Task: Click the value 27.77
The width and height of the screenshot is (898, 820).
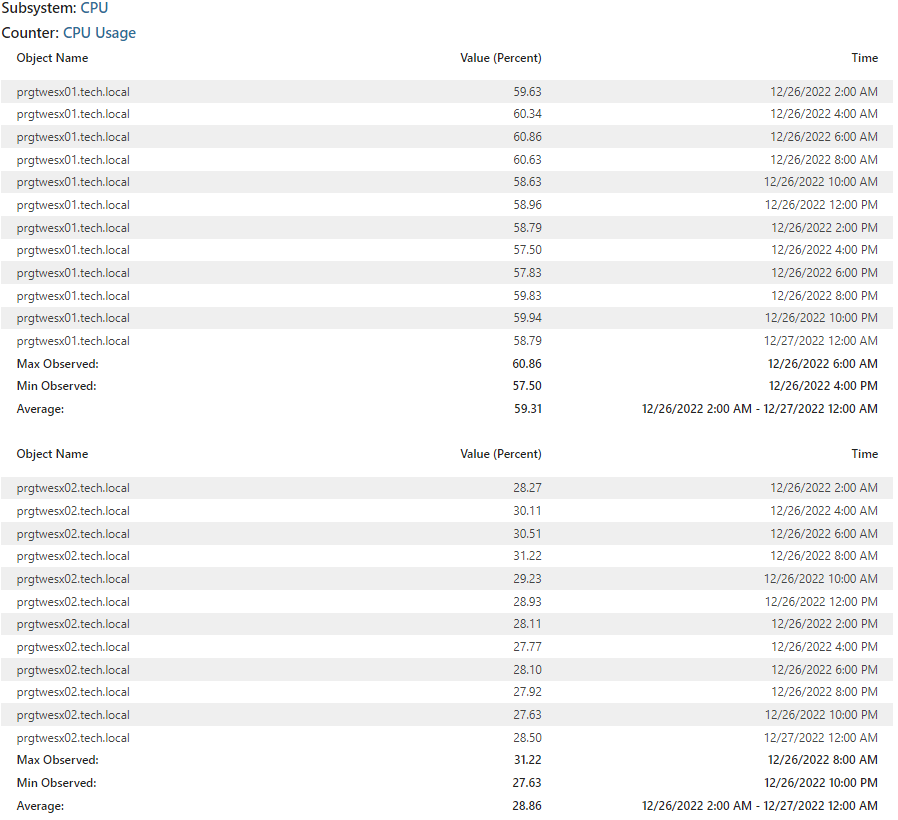Action: point(527,647)
